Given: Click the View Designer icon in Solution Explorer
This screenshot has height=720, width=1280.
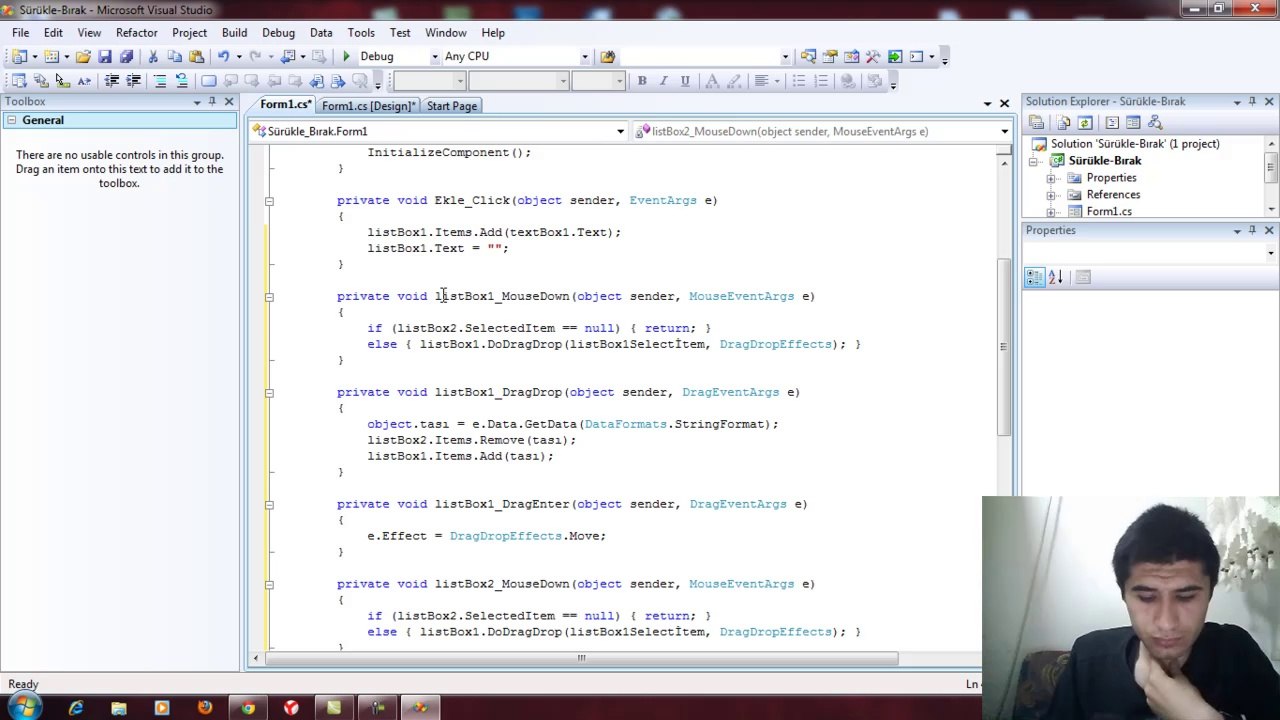Looking at the screenshot, I should pyautogui.click(x=1133, y=123).
